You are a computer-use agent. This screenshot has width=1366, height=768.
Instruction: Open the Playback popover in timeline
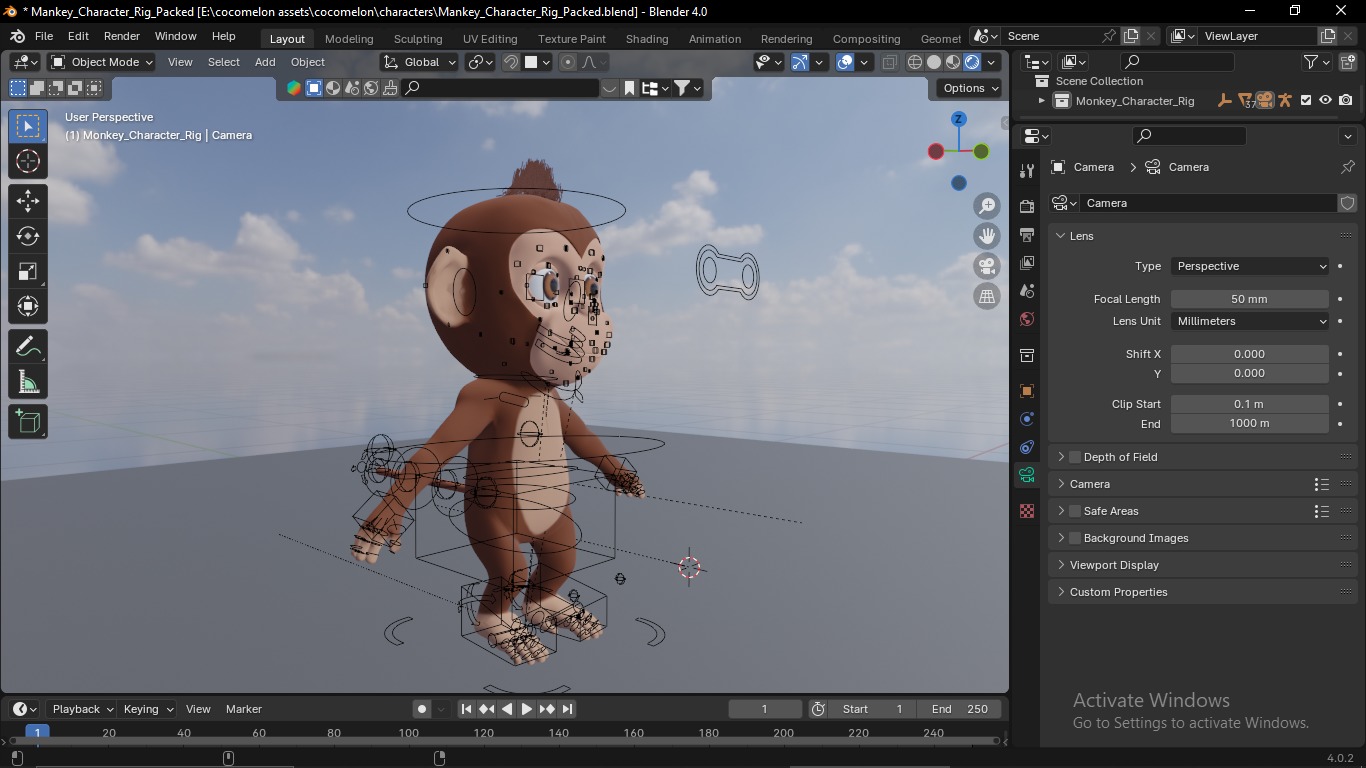[x=82, y=709]
